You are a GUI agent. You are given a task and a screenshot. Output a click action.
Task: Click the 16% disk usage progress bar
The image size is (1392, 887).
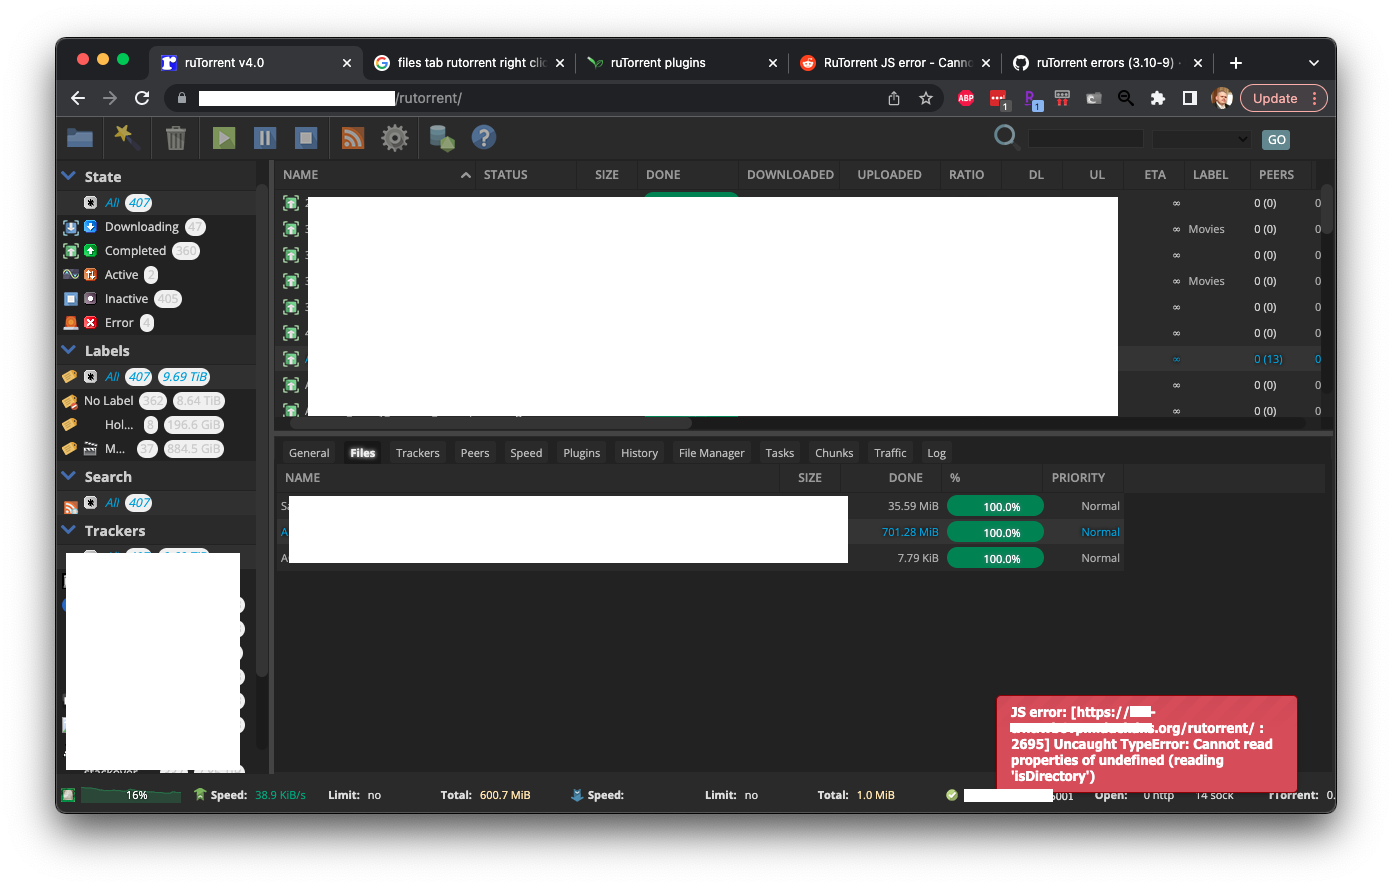(x=129, y=794)
